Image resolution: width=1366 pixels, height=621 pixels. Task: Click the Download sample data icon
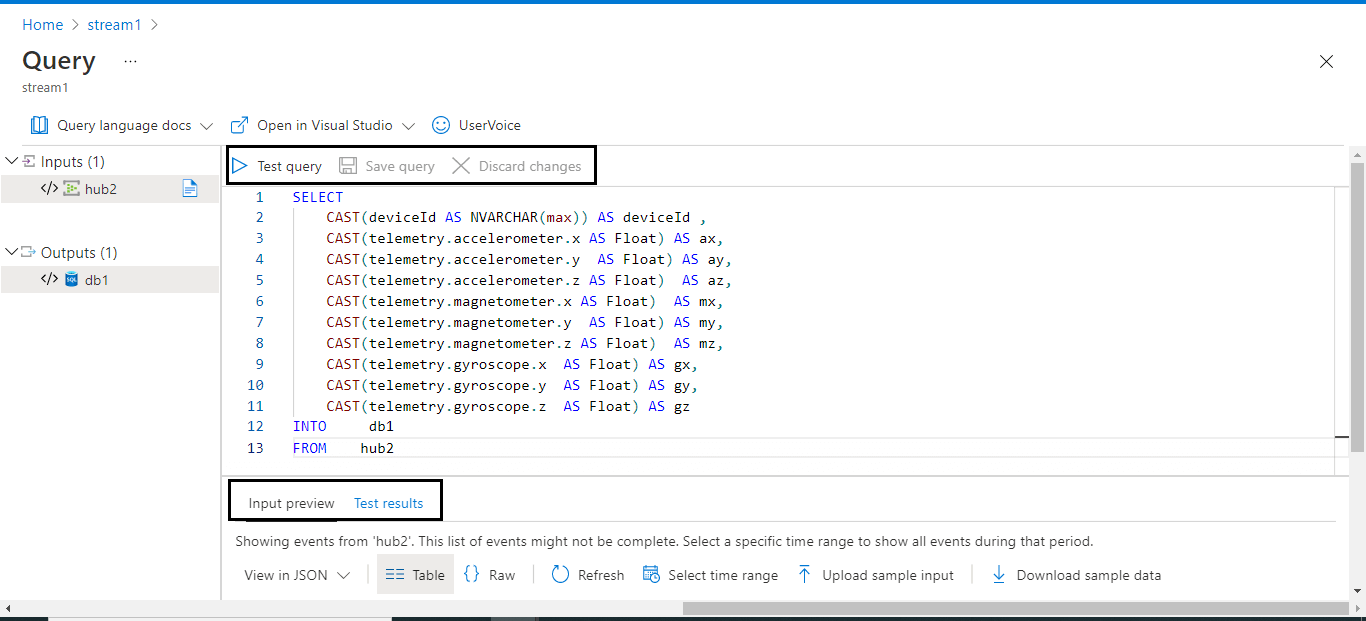[x=999, y=575]
